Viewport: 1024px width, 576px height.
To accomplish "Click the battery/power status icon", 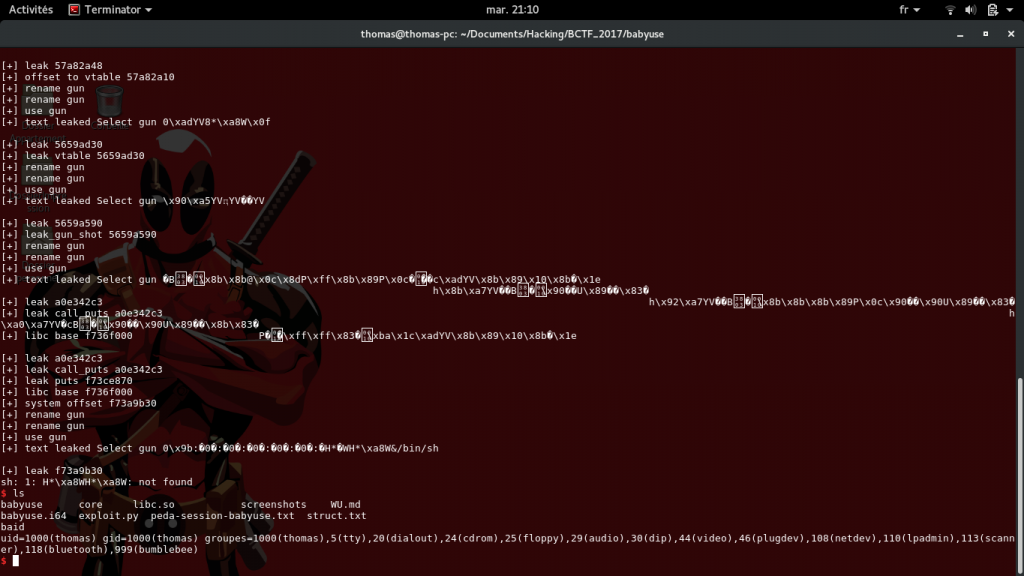I will click(993, 10).
